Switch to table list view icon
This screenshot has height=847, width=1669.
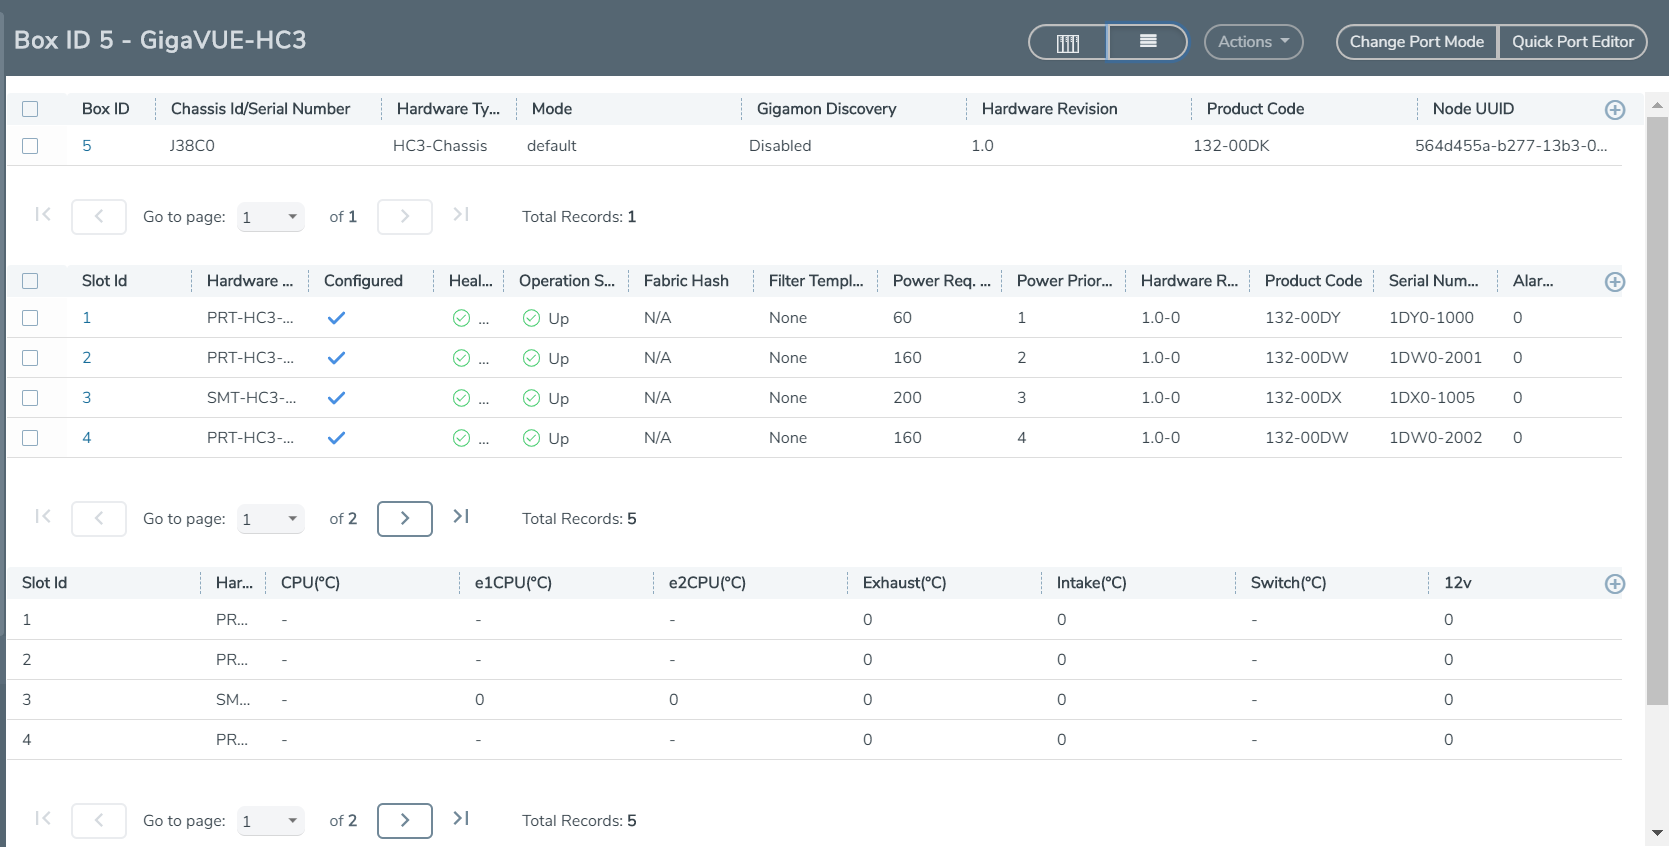pos(1147,42)
